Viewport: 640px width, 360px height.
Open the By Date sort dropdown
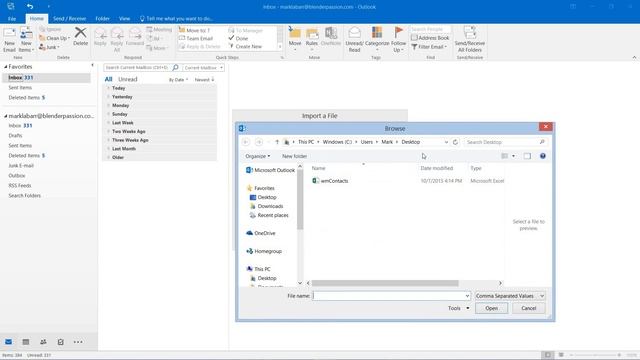tap(178, 80)
